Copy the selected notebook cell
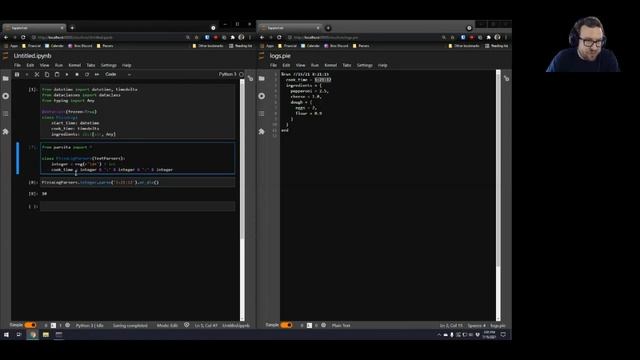This screenshot has width=640, height=360. (x=47, y=75)
